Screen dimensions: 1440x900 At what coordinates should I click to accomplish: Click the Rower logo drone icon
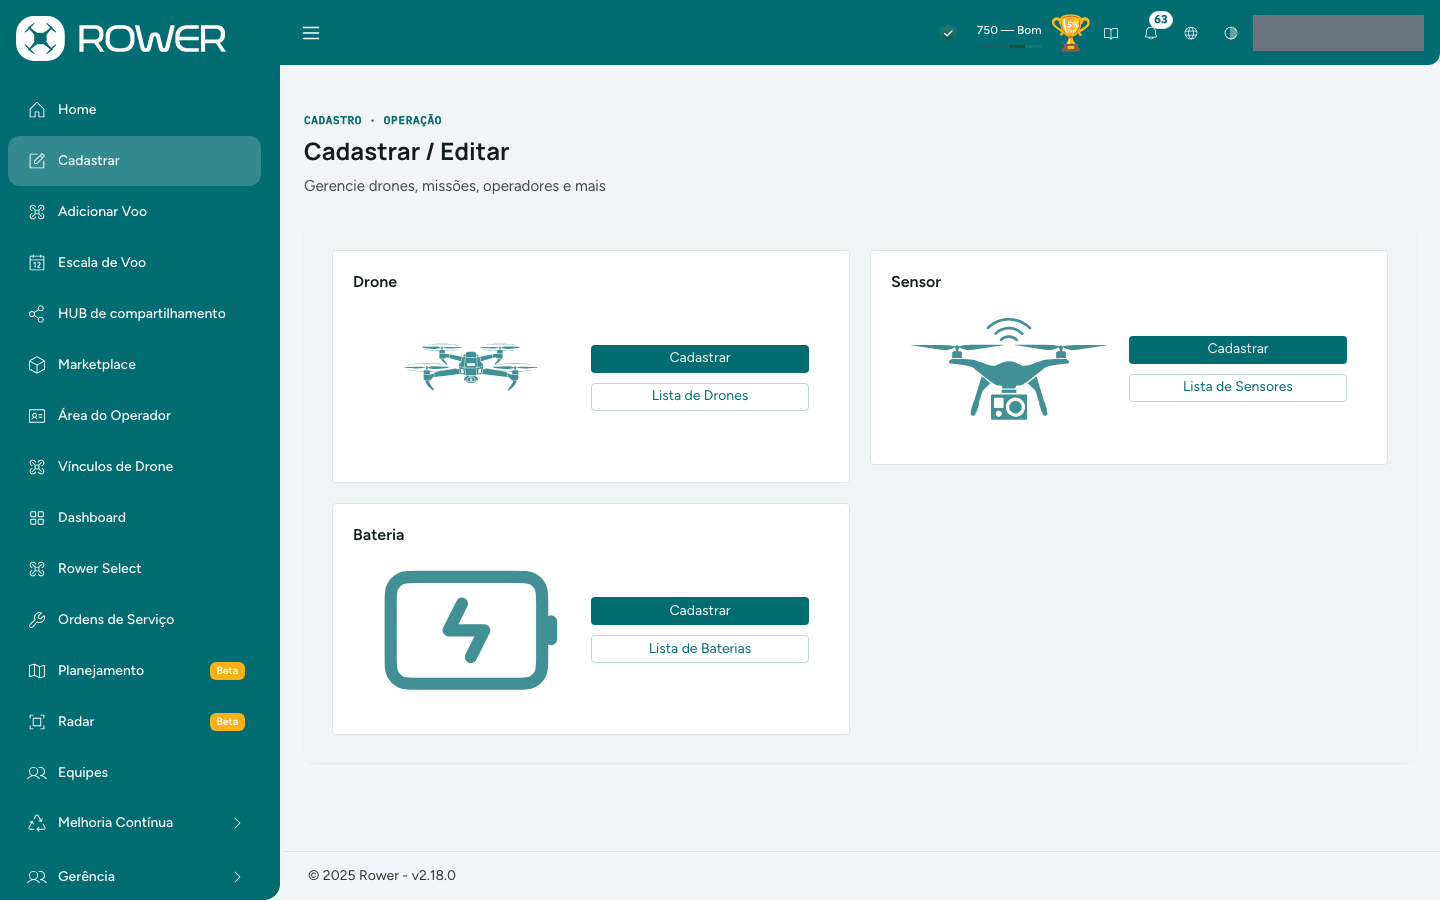(x=40, y=38)
